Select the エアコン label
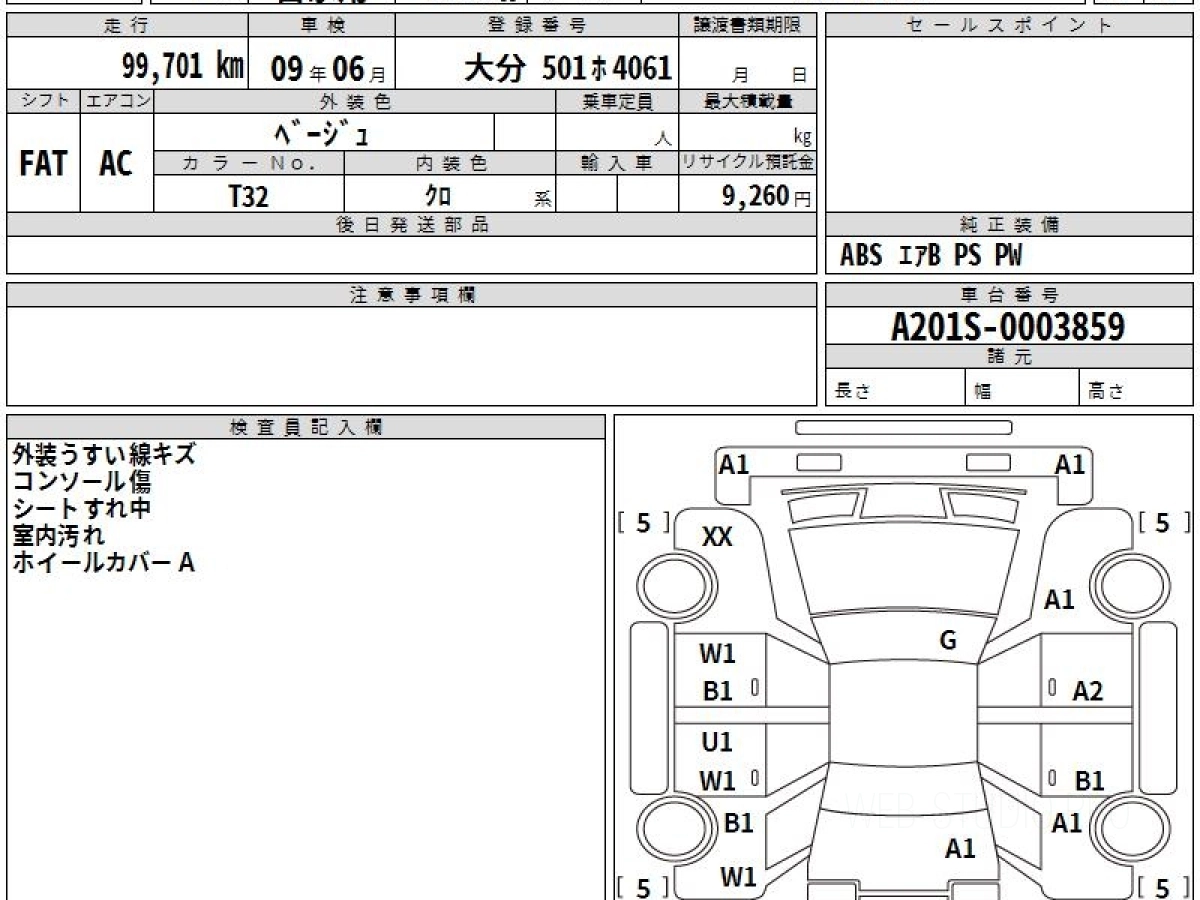This screenshot has height=900, width=1200. (117, 101)
